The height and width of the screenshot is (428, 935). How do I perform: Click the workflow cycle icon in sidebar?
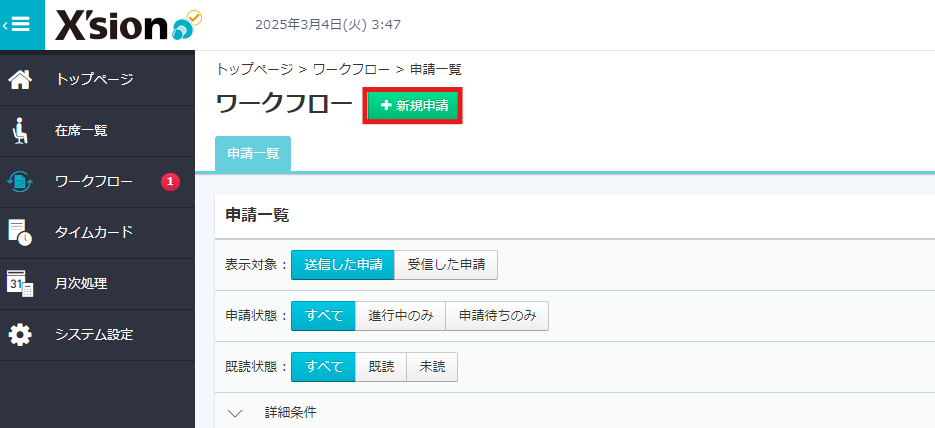(x=21, y=181)
